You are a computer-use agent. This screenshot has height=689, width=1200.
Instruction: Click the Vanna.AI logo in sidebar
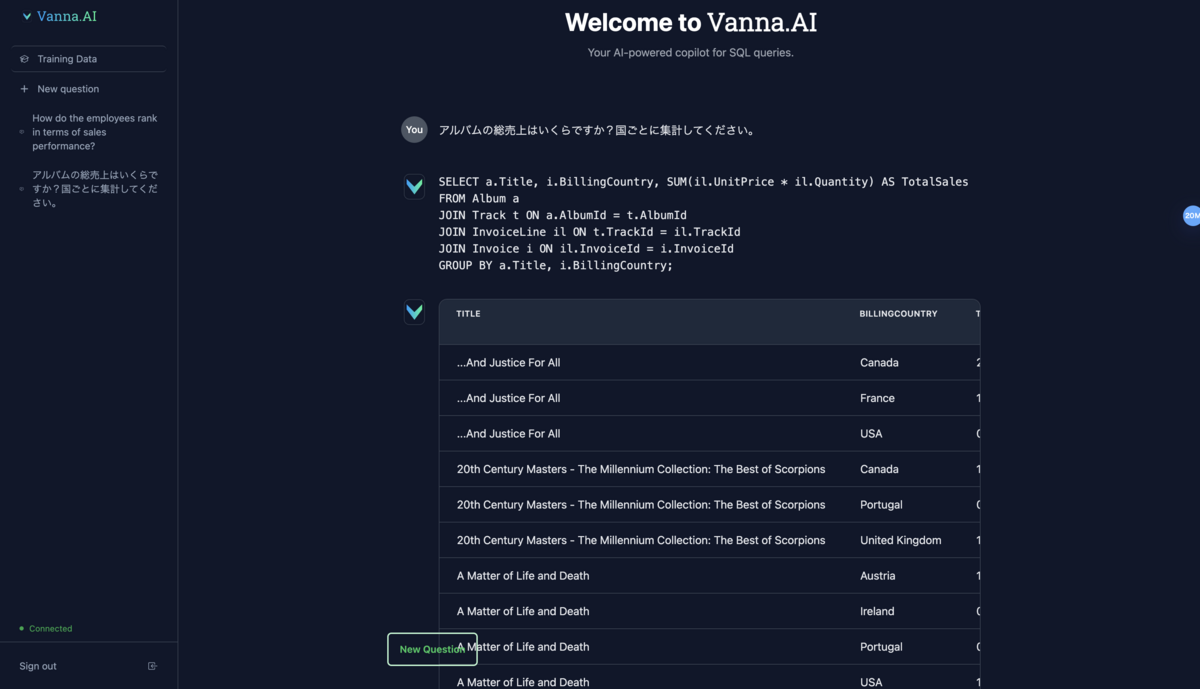pos(59,16)
